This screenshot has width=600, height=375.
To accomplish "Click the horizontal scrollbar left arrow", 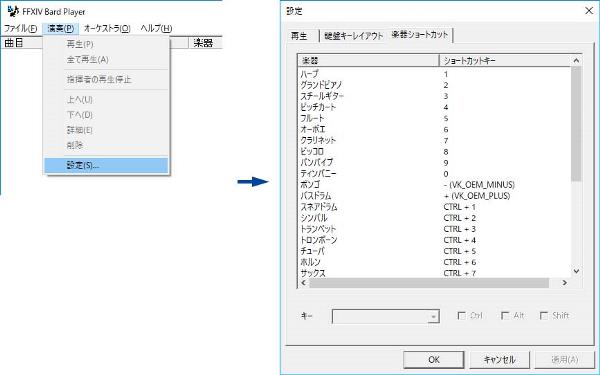I will click(x=303, y=283).
